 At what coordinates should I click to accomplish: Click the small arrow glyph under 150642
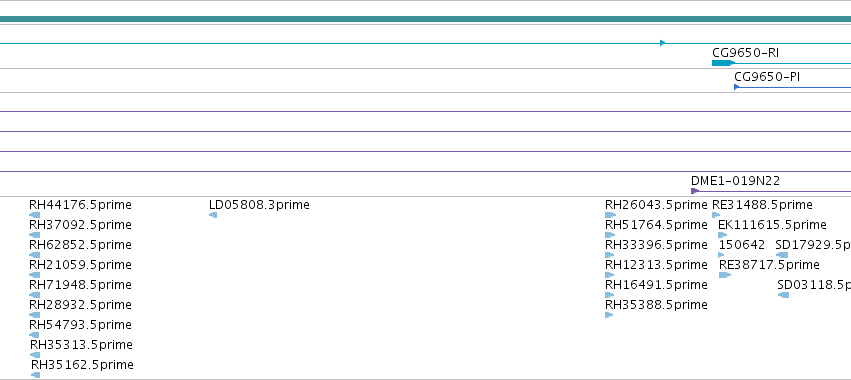click(721, 255)
